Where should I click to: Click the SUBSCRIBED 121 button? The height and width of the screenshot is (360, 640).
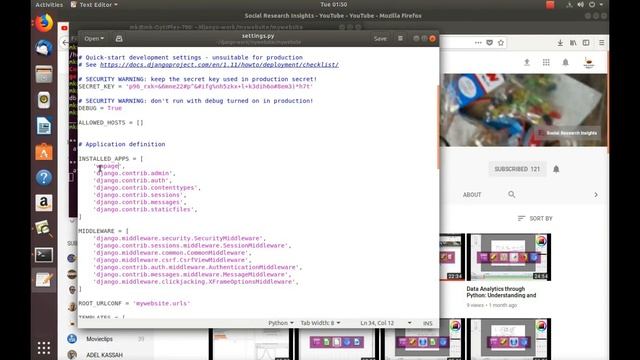coord(517,169)
